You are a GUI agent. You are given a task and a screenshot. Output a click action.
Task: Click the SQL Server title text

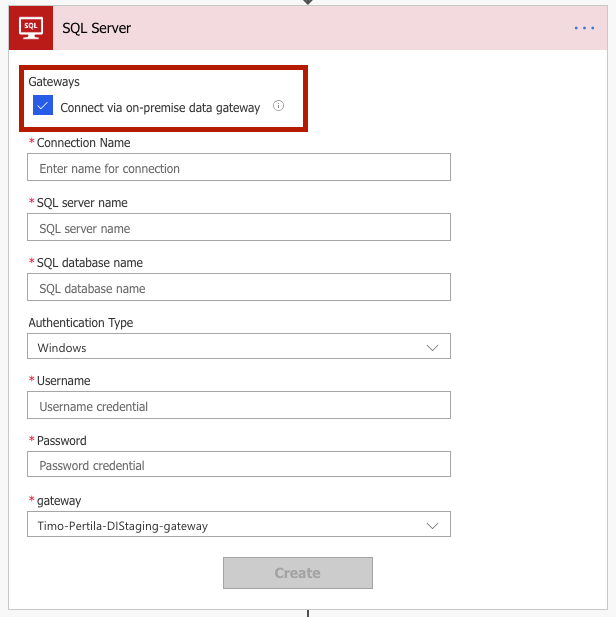point(96,28)
